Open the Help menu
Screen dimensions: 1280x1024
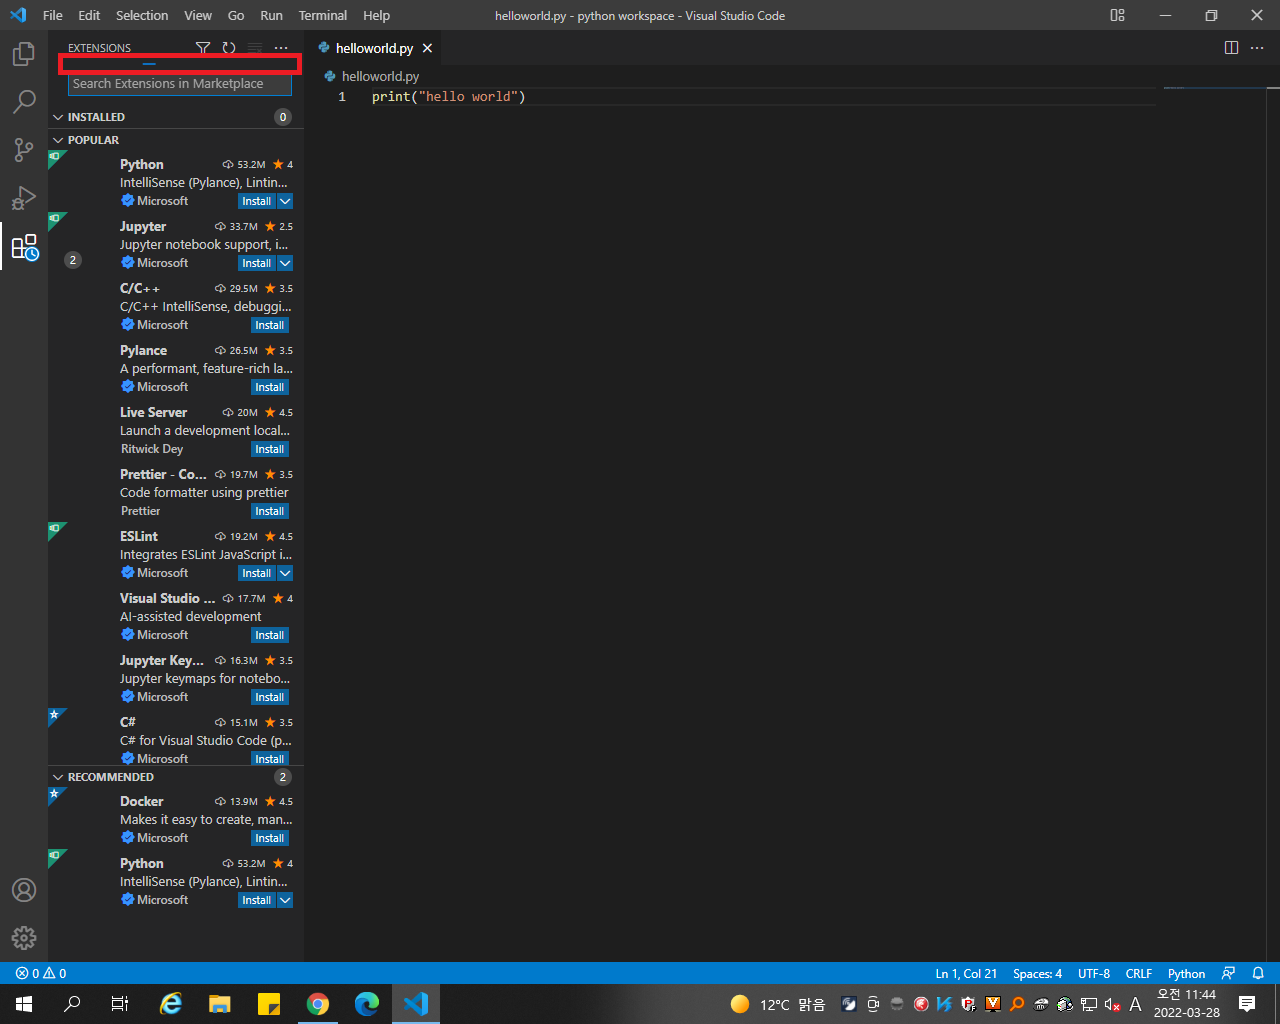pyautogui.click(x=376, y=15)
